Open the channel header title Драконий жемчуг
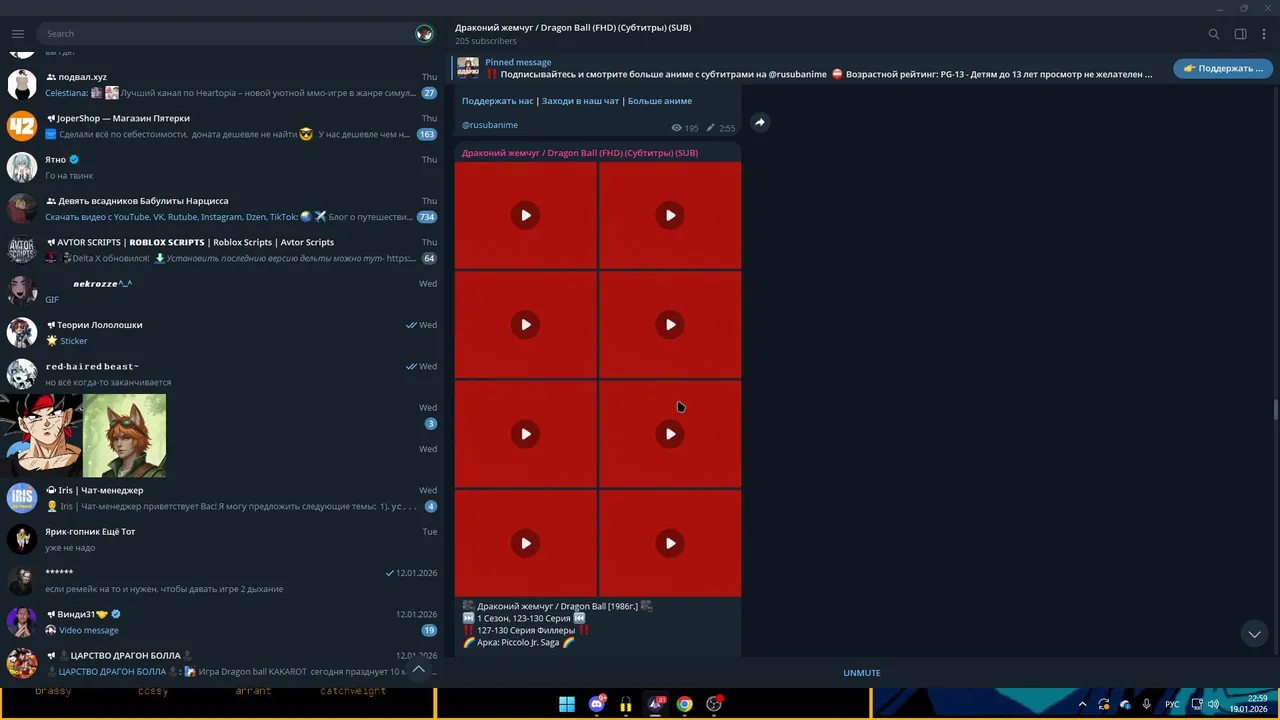 pos(573,27)
